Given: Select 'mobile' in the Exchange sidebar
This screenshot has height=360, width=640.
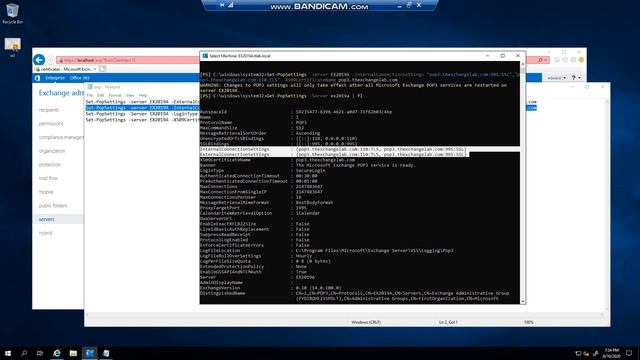Looking at the screenshot, I should coord(46,192).
